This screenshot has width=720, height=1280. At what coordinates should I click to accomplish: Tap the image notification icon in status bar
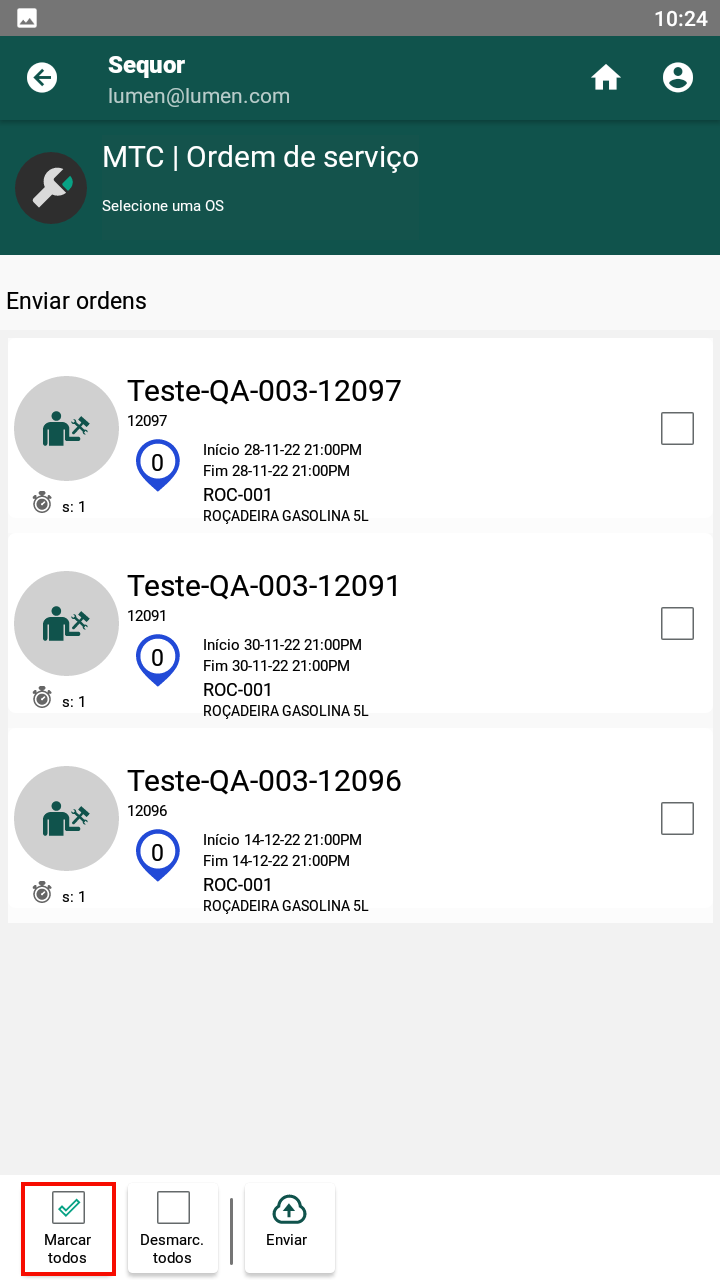coord(27,18)
